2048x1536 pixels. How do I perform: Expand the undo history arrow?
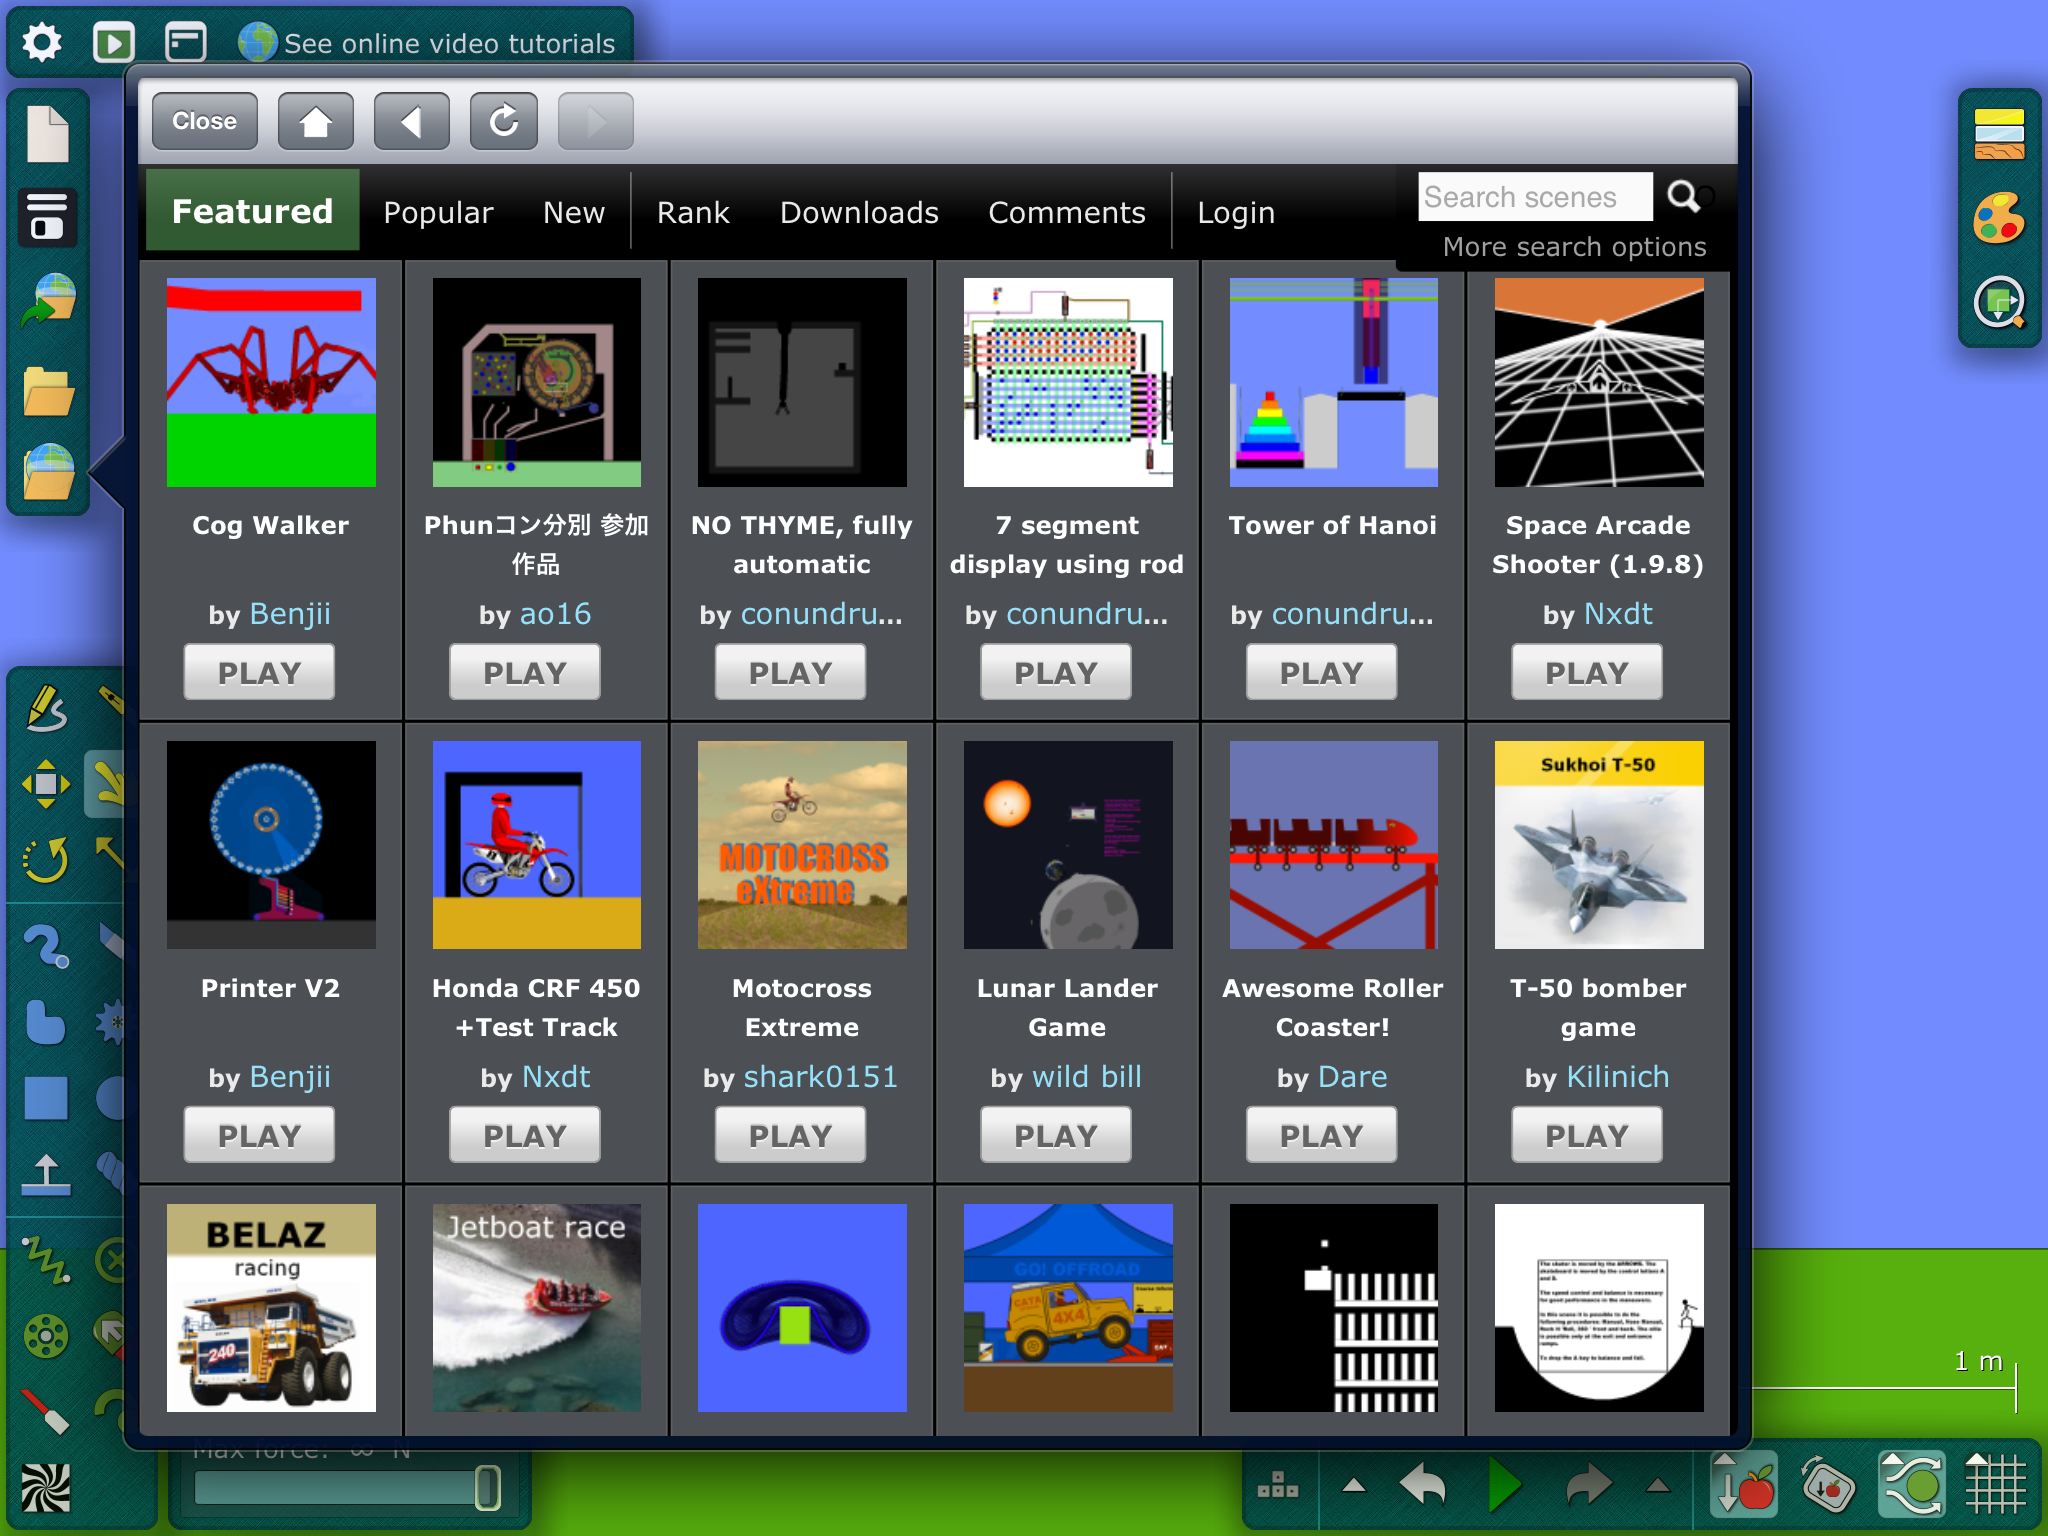point(1354,1486)
